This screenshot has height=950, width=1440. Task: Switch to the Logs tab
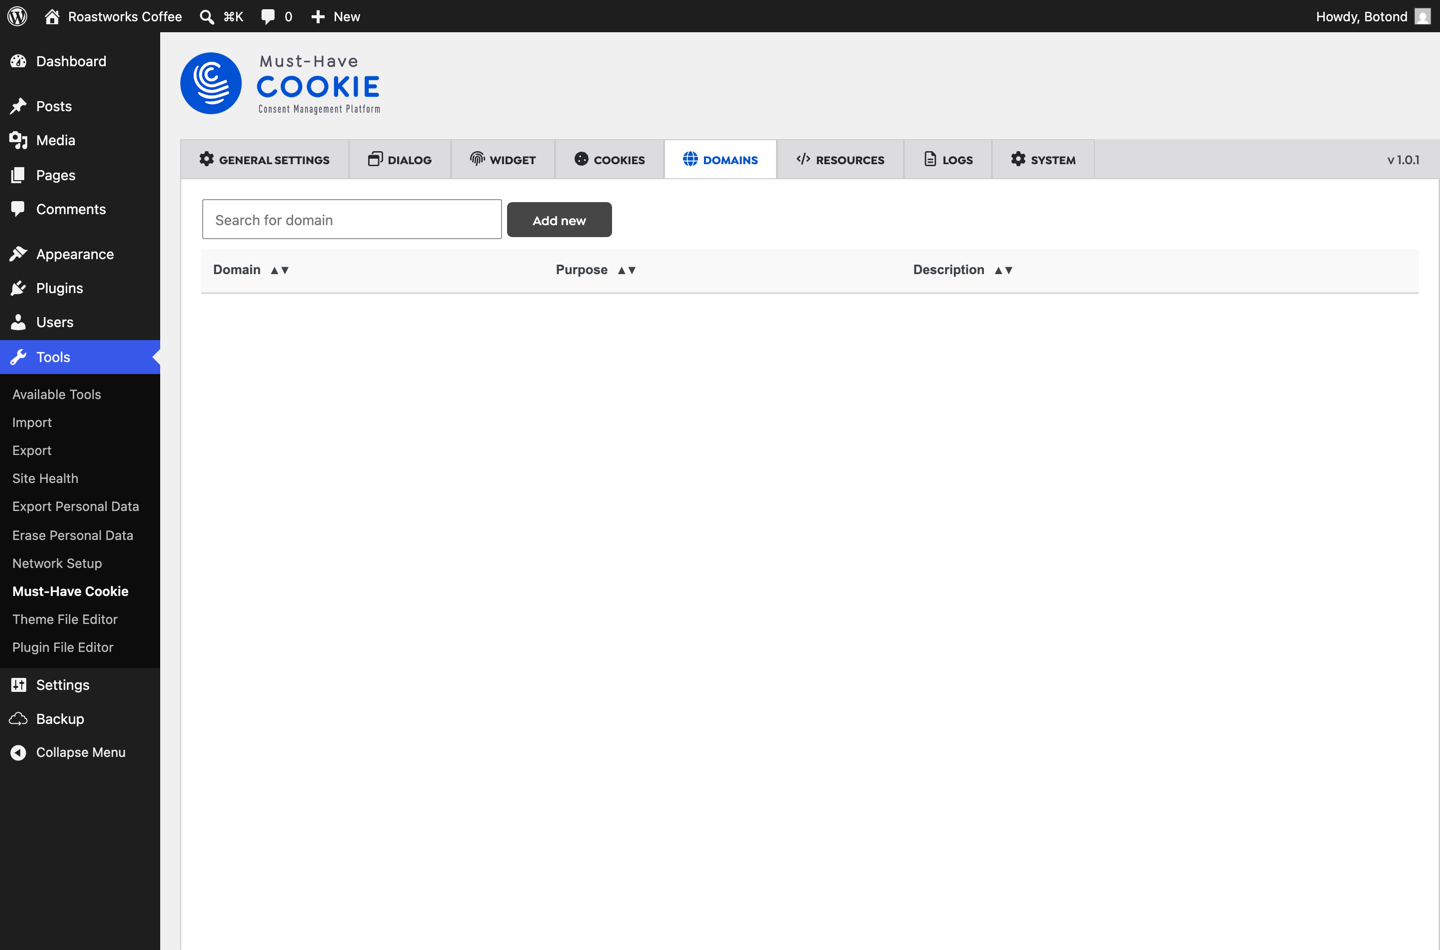948,159
